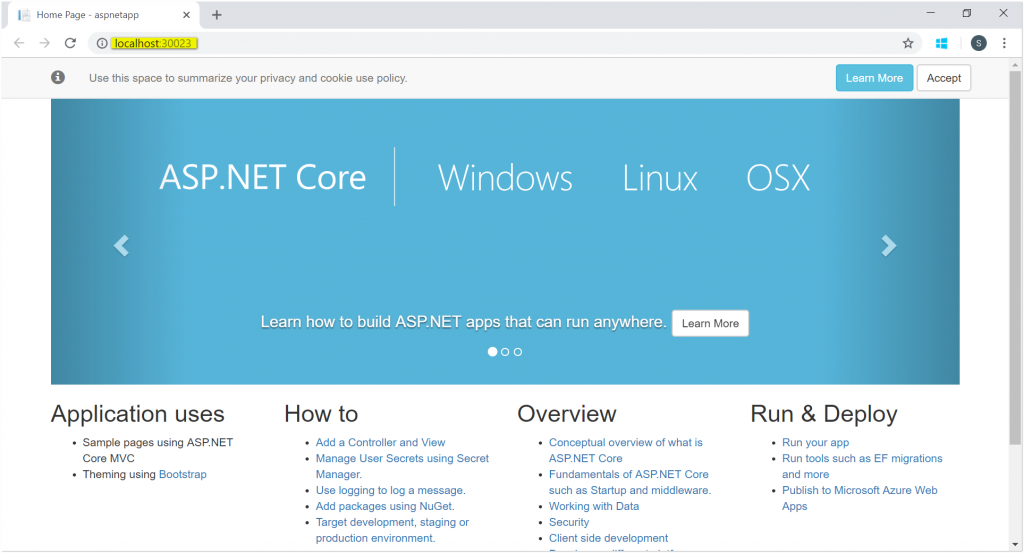This screenshot has height=553, width=1024.
Task: Click the vertical scrollbar thumb
Action: click(1014, 258)
